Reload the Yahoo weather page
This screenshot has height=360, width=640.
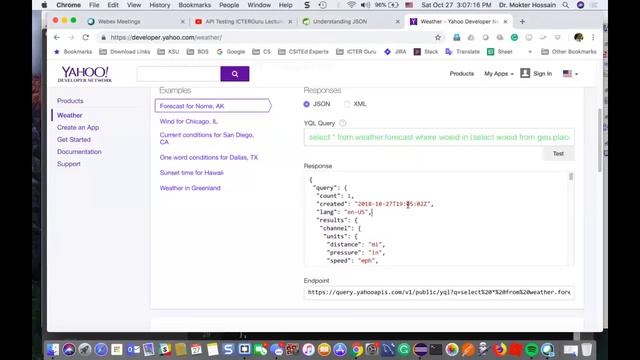pyautogui.click(x=85, y=38)
